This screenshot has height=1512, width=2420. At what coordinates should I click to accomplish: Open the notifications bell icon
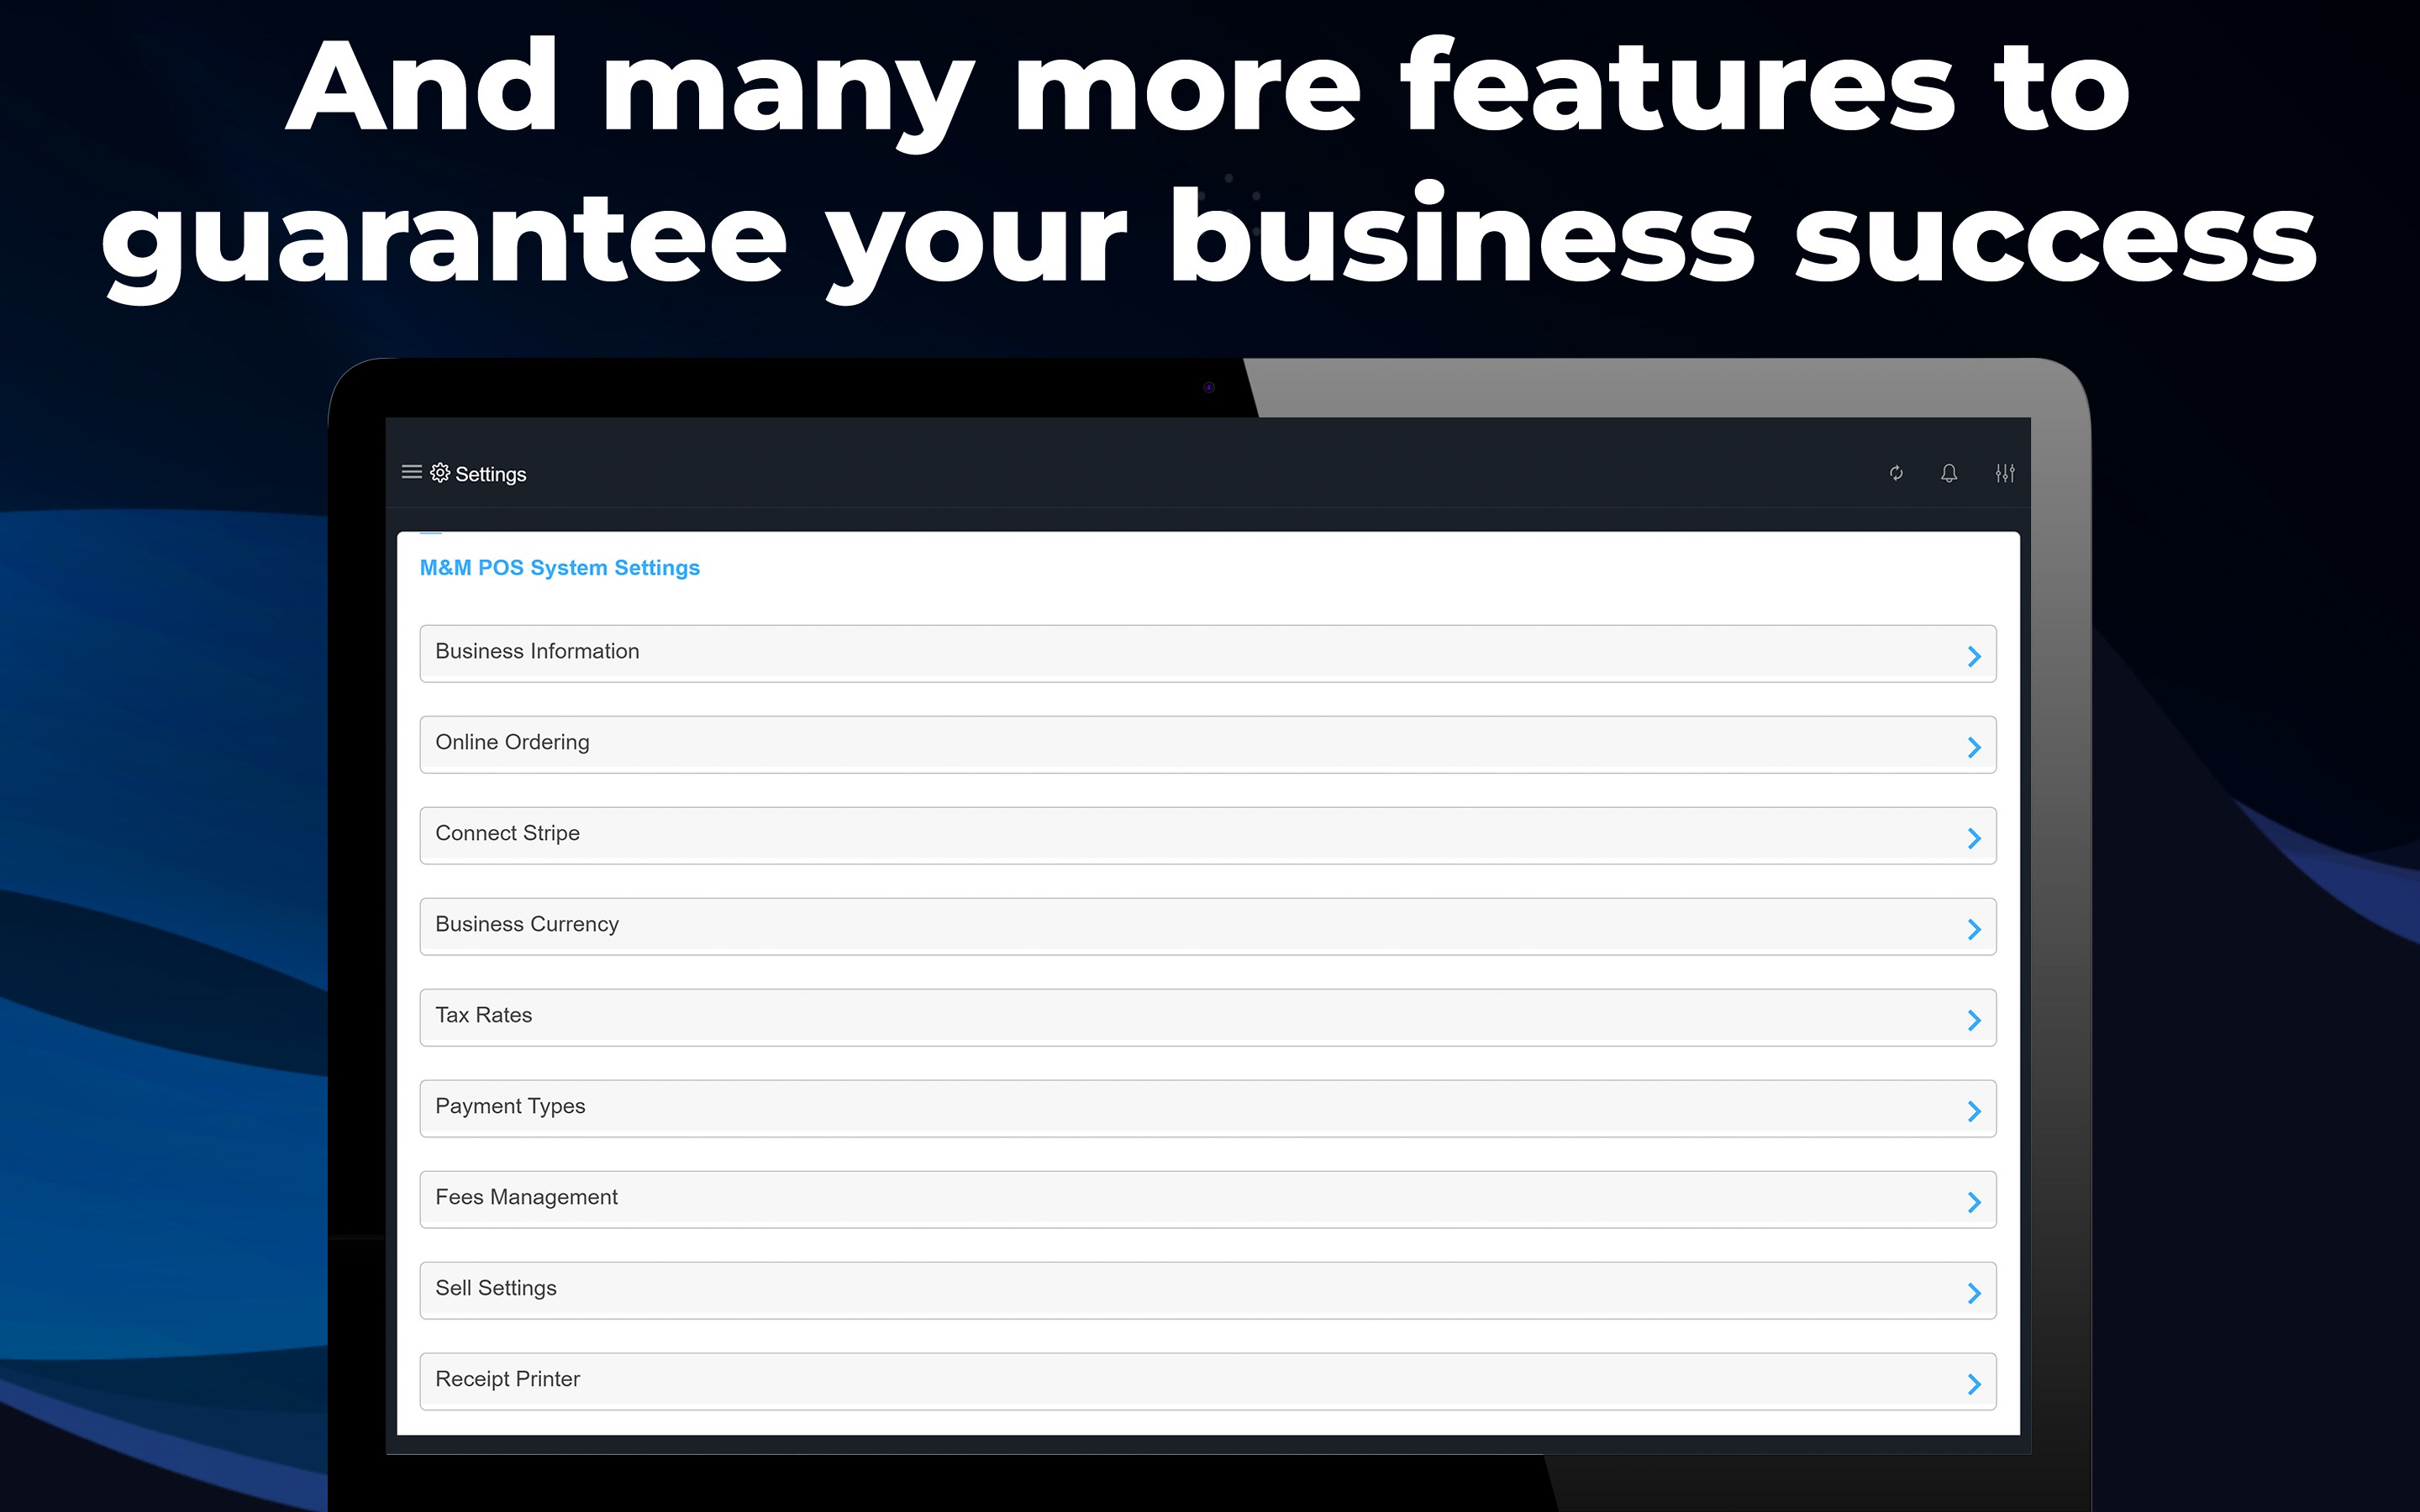(x=1949, y=473)
